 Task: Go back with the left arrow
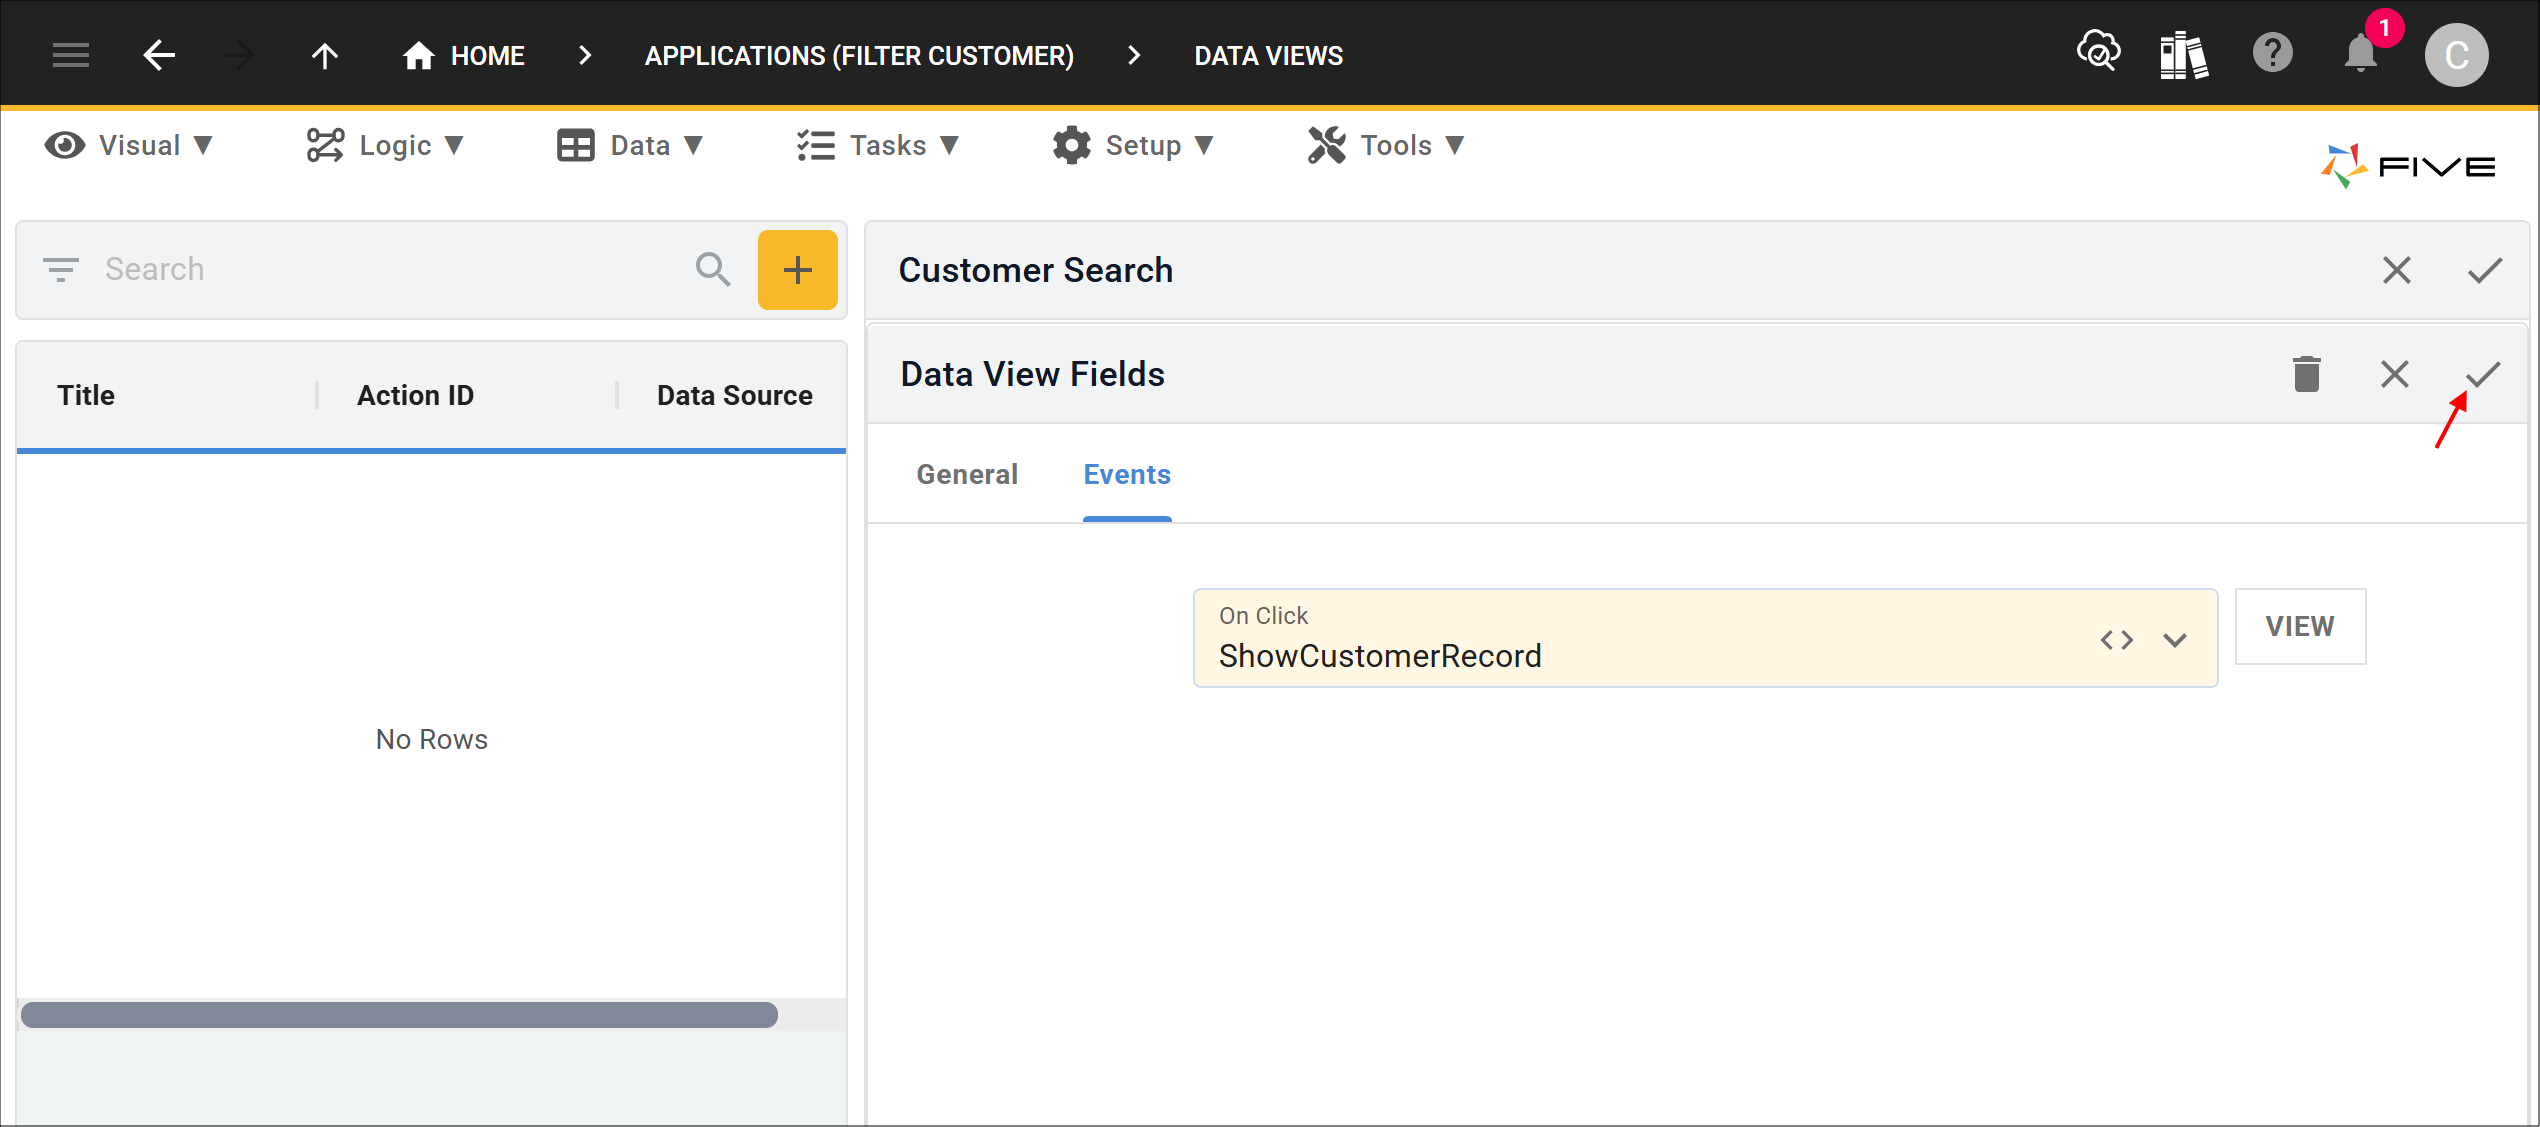click(x=159, y=55)
